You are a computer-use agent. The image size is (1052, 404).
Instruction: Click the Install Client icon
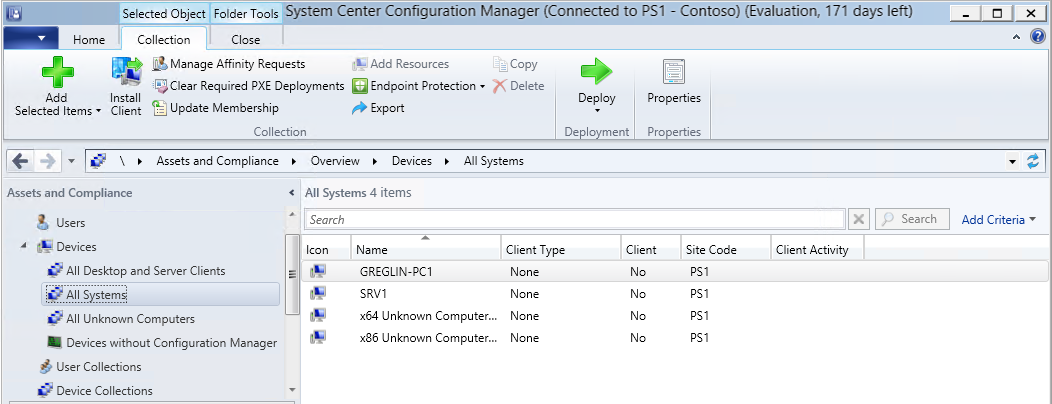pos(126,72)
